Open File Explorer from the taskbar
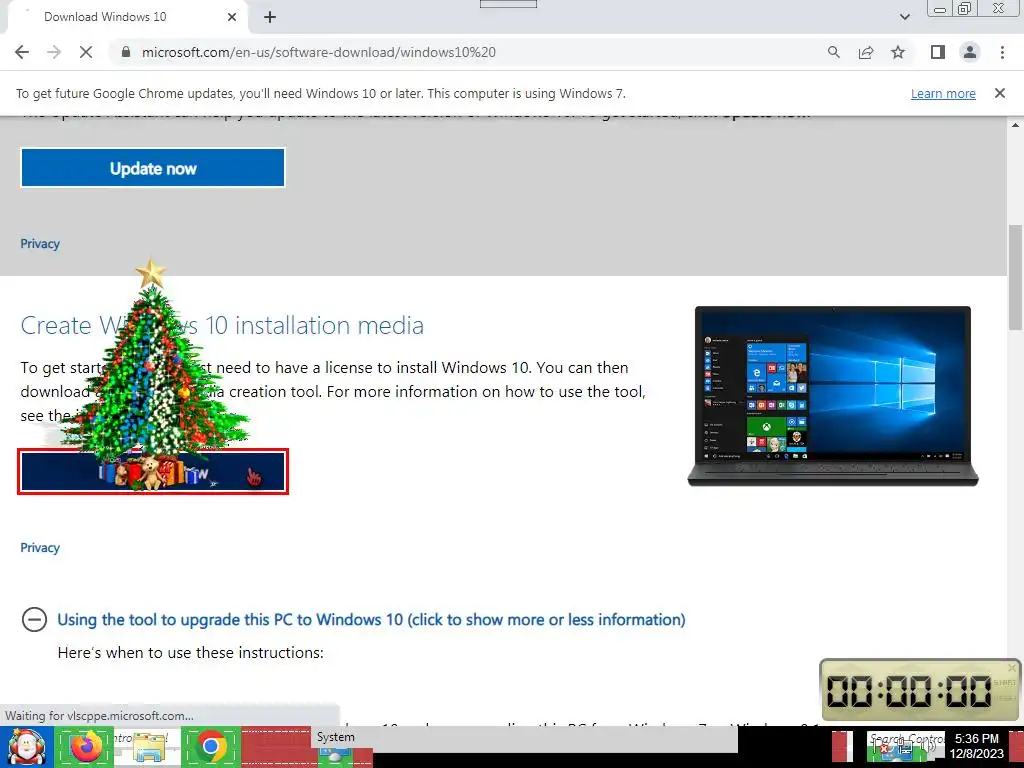 tap(149, 748)
